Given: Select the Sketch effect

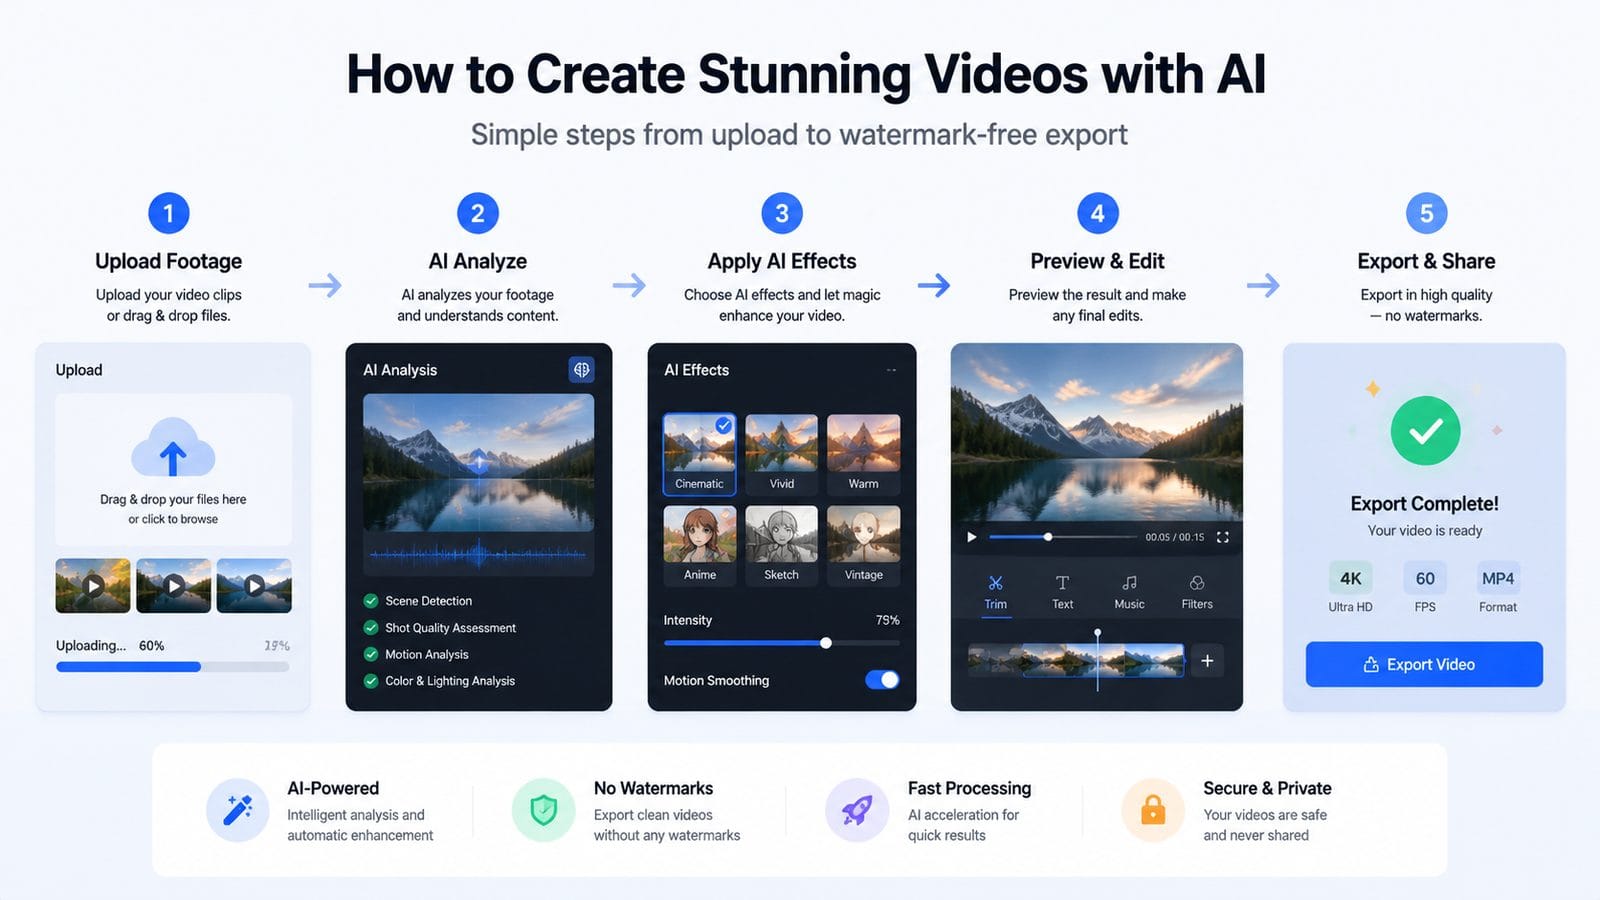Looking at the screenshot, I should tap(782, 546).
